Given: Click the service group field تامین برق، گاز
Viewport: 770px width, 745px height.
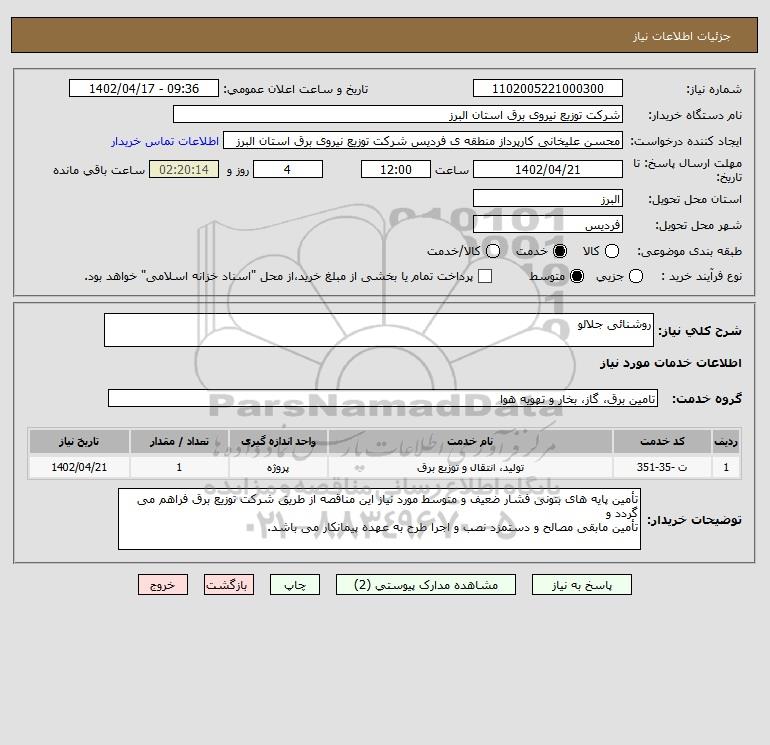Looking at the screenshot, I should click(x=383, y=398).
